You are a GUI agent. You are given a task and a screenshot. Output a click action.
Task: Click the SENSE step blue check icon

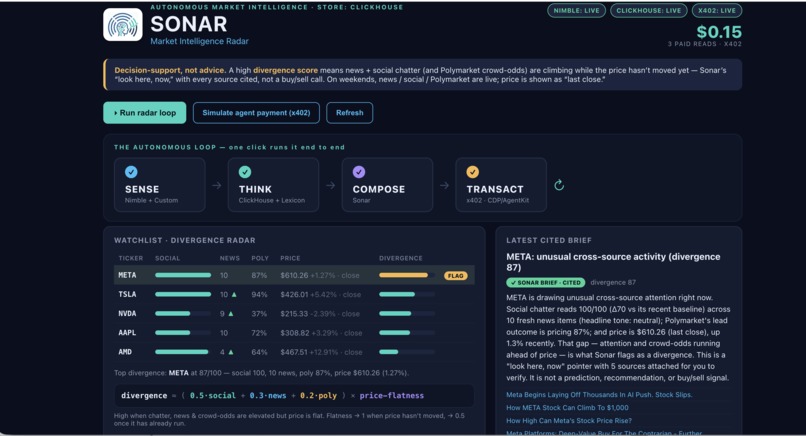coord(131,172)
